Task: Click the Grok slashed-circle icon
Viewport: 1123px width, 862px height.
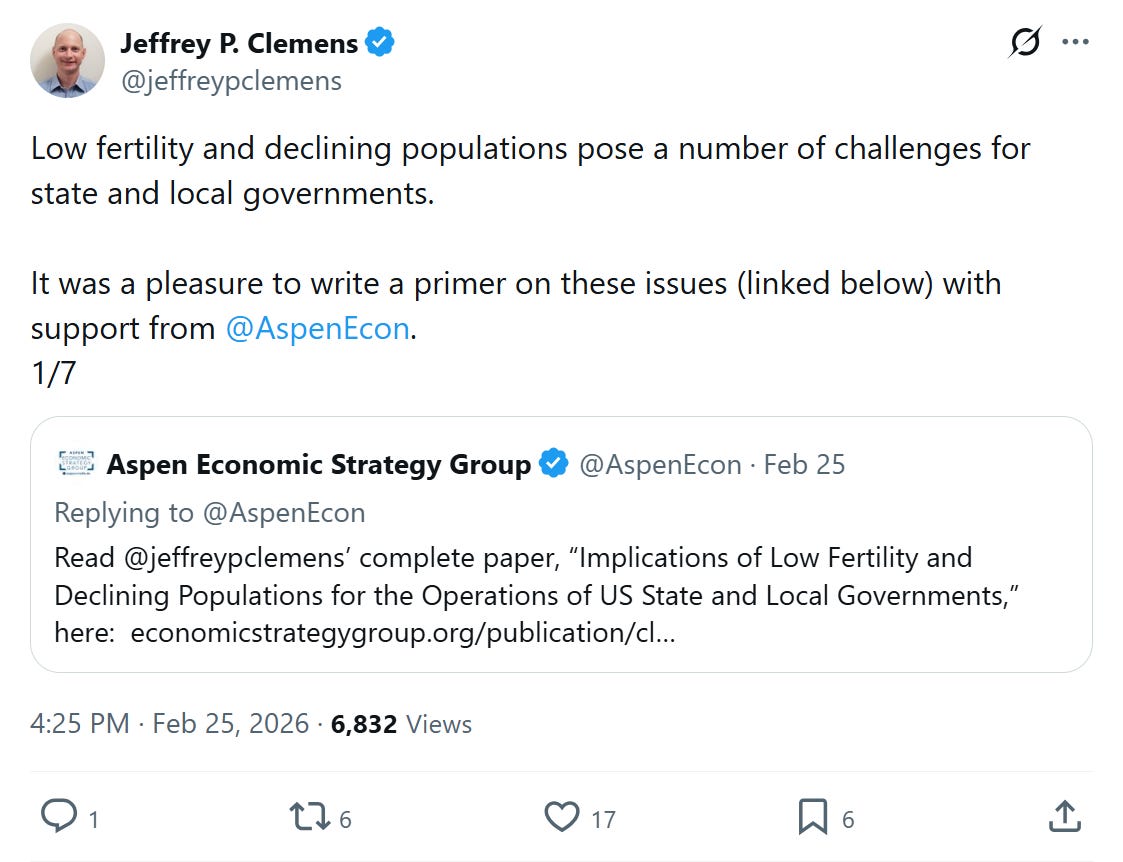Action: click(1025, 43)
